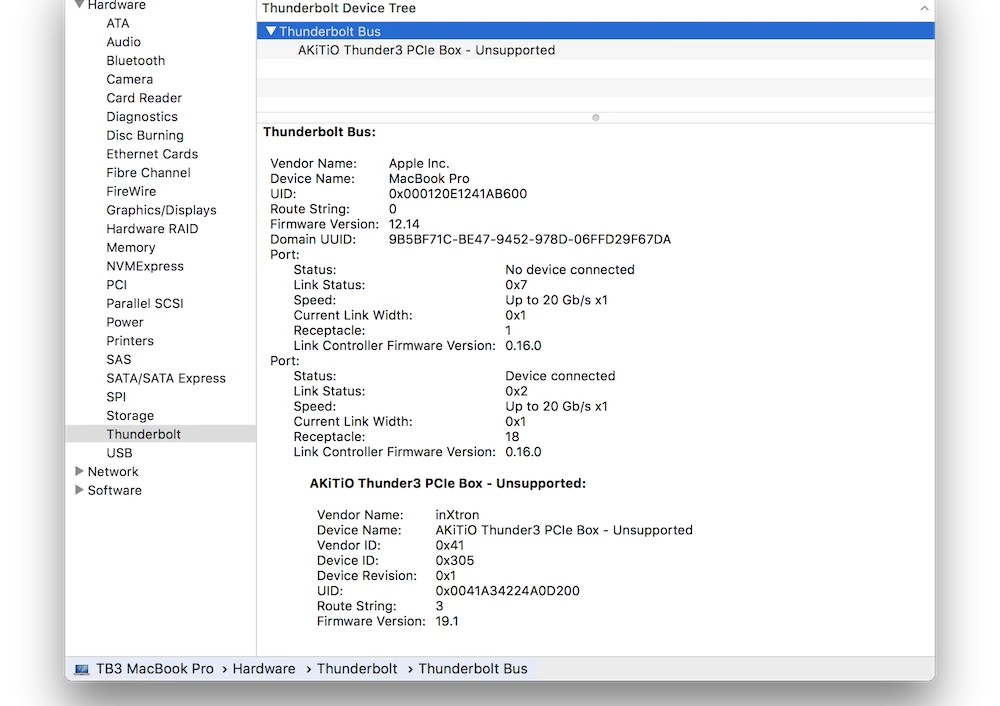This screenshot has height=706, width=1000.
Task: Click Thunderbolt in the path bar
Action: point(357,669)
